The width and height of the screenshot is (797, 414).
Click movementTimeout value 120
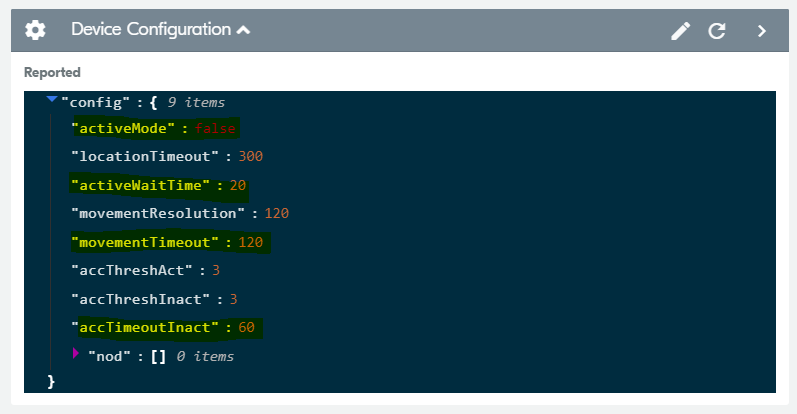(251, 242)
